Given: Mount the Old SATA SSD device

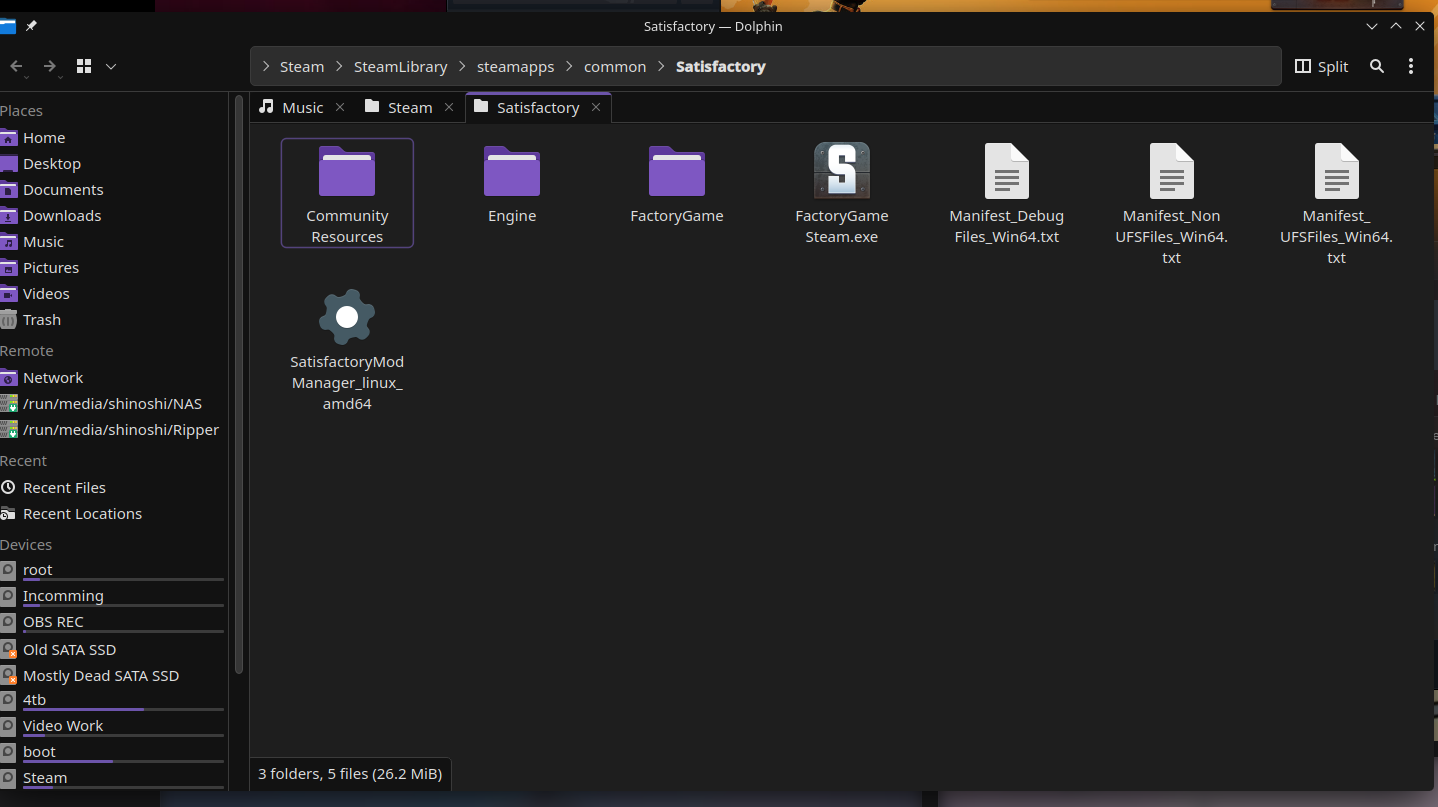Looking at the screenshot, I should click(x=112, y=650).
